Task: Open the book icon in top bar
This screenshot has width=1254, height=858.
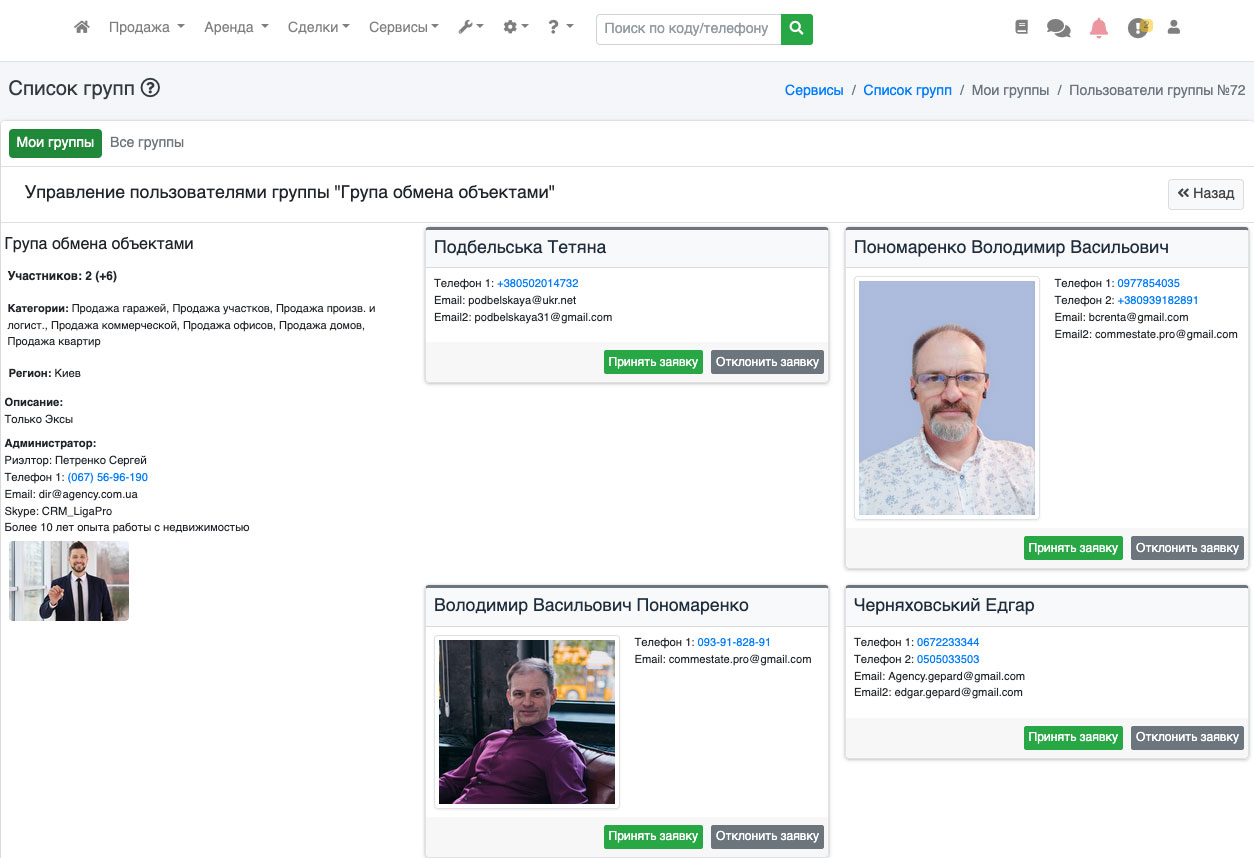Action: coord(1021,28)
